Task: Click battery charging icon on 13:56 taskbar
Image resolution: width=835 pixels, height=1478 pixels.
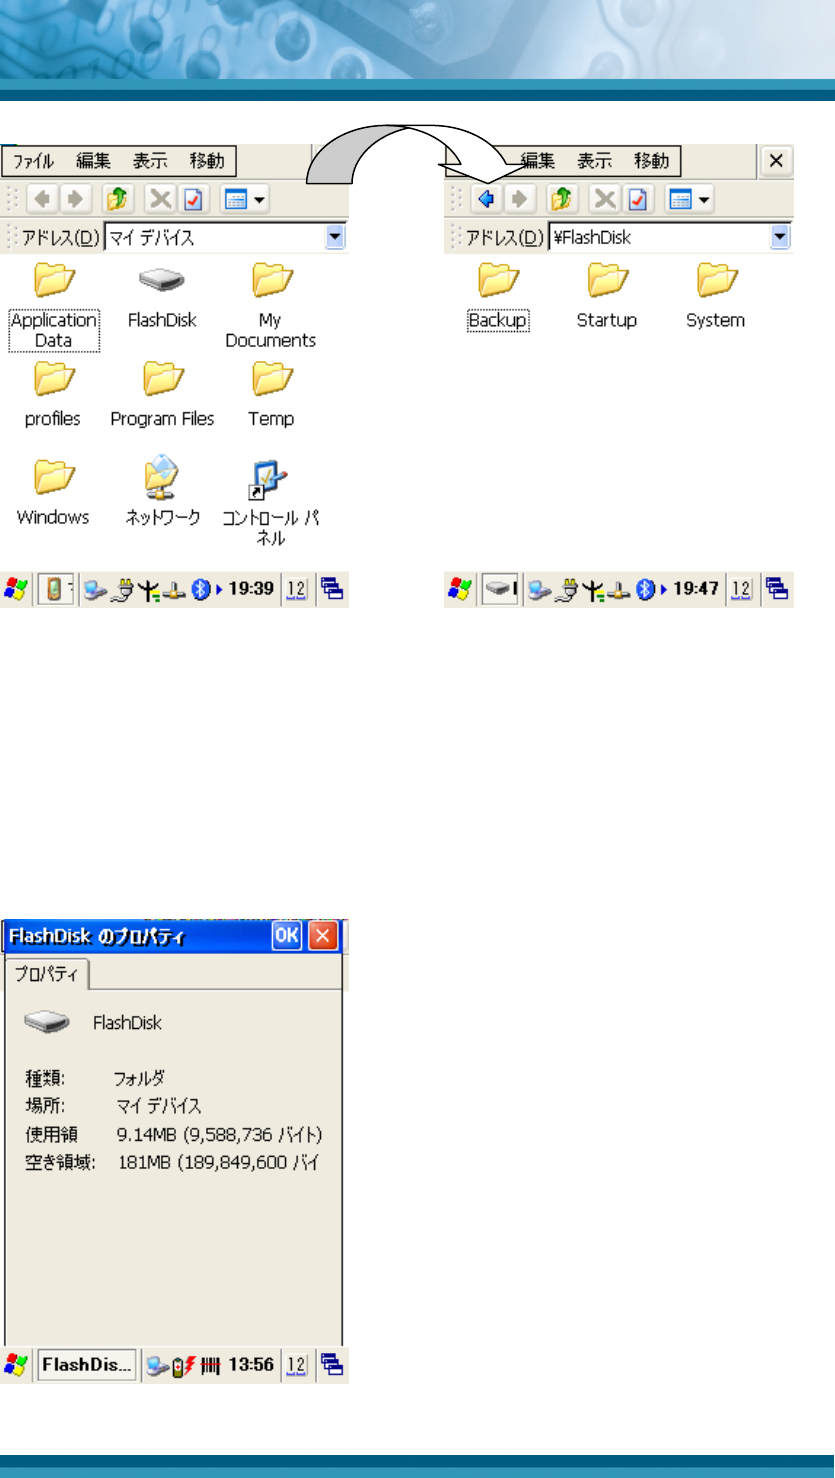Action: tap(185, 1364)
